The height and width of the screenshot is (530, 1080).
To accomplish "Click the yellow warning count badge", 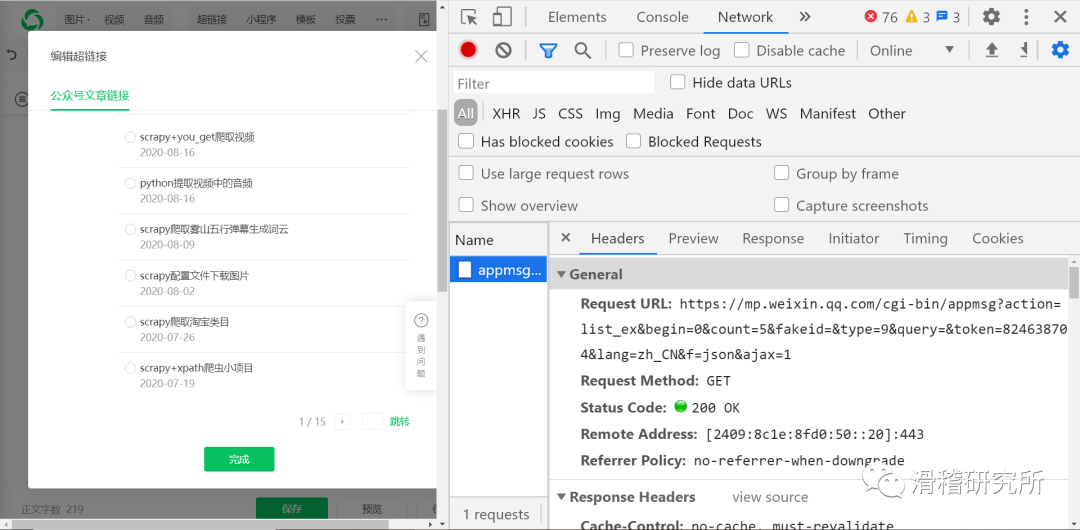I will [917, 17].
